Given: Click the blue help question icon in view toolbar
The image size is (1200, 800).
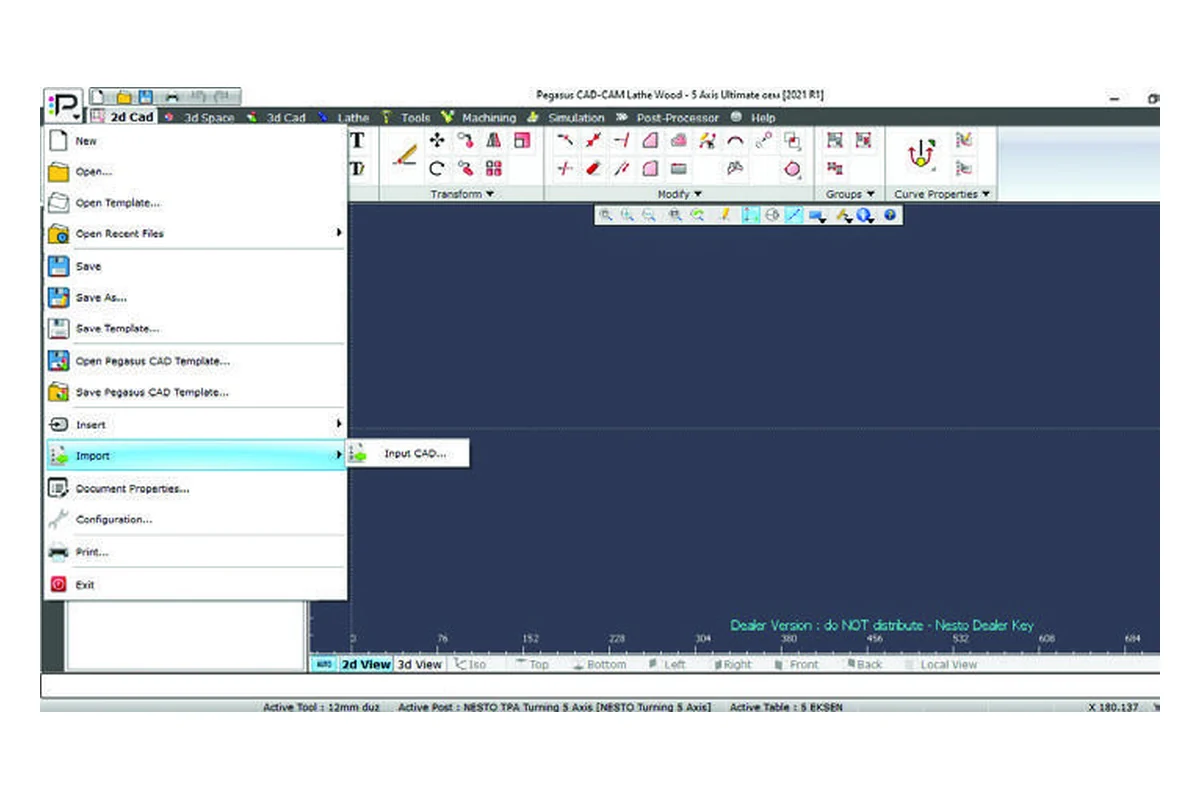Looking at the screenshot, I should (x=889, y=214).
